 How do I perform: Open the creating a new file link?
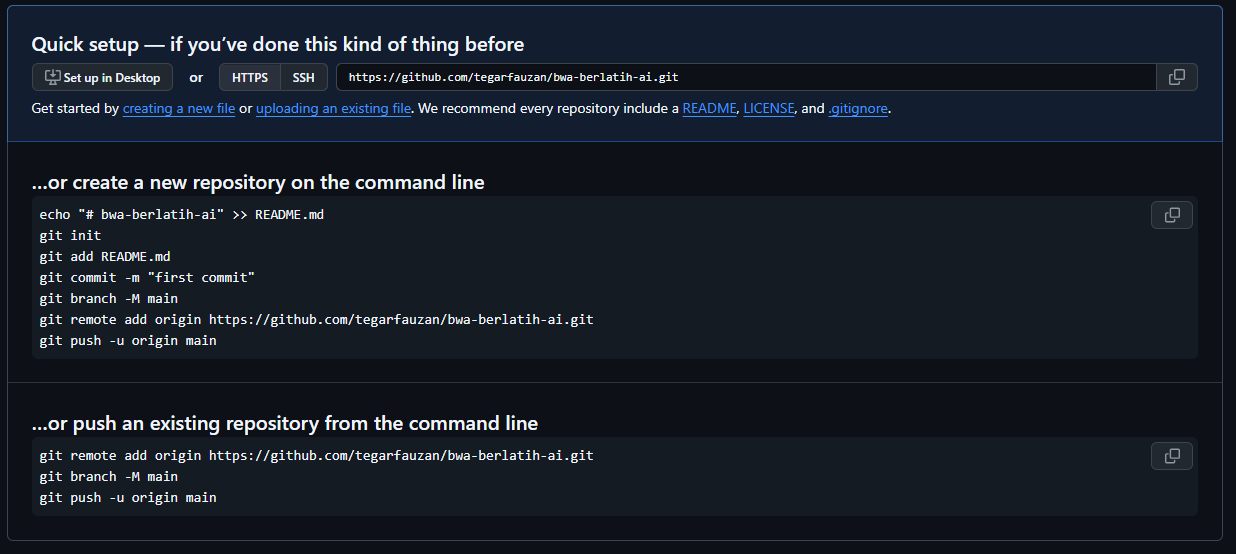point(179,108)
